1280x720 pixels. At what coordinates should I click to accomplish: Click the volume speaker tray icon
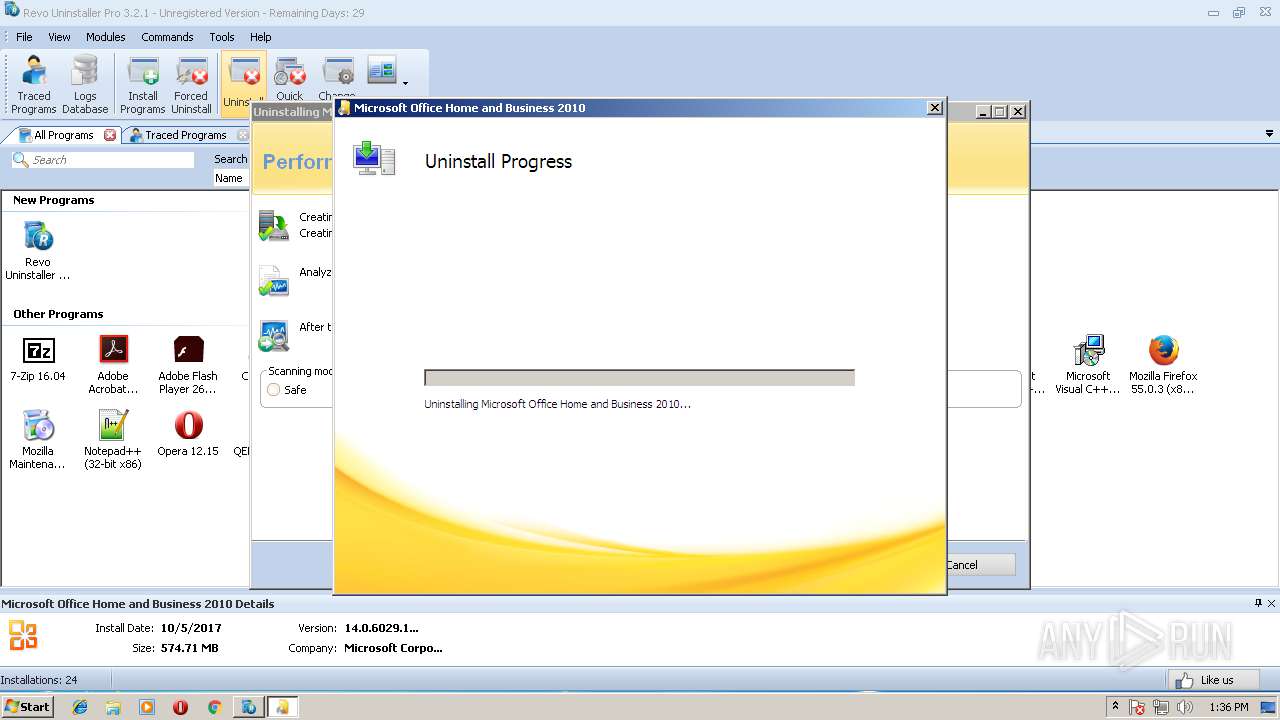1185,707
